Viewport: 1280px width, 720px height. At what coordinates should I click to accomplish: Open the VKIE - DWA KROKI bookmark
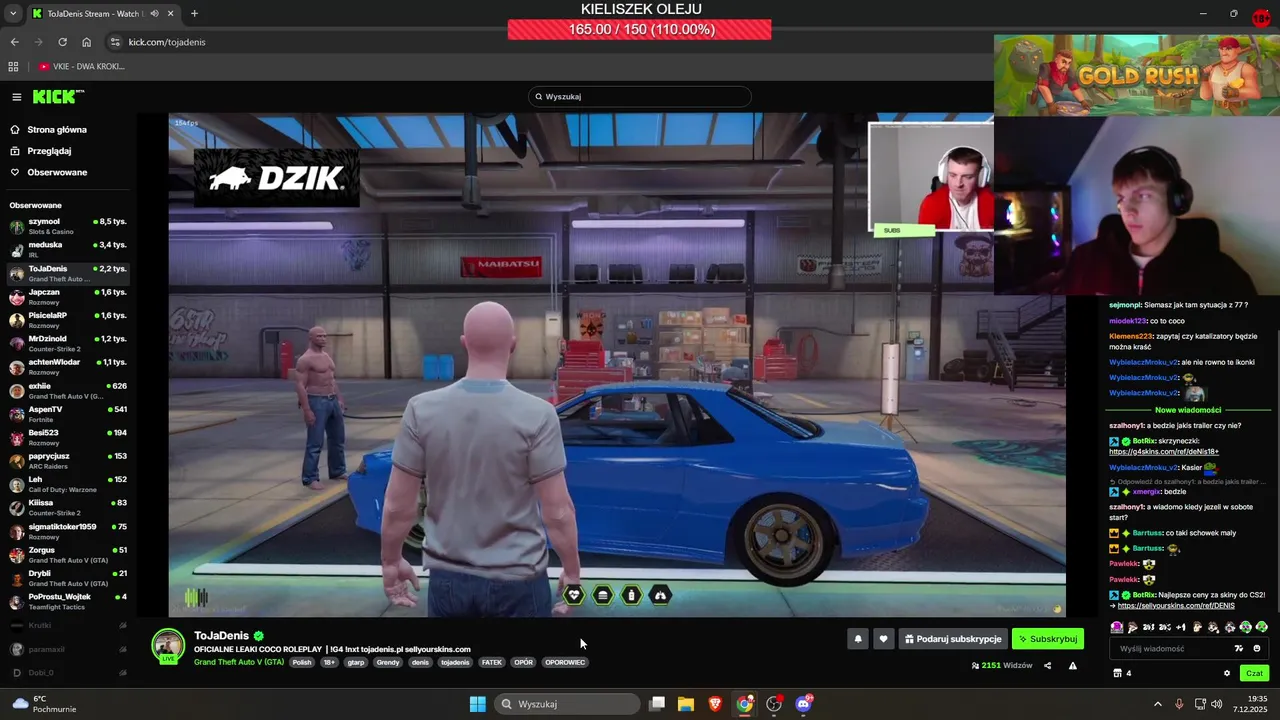coord(82,67)
